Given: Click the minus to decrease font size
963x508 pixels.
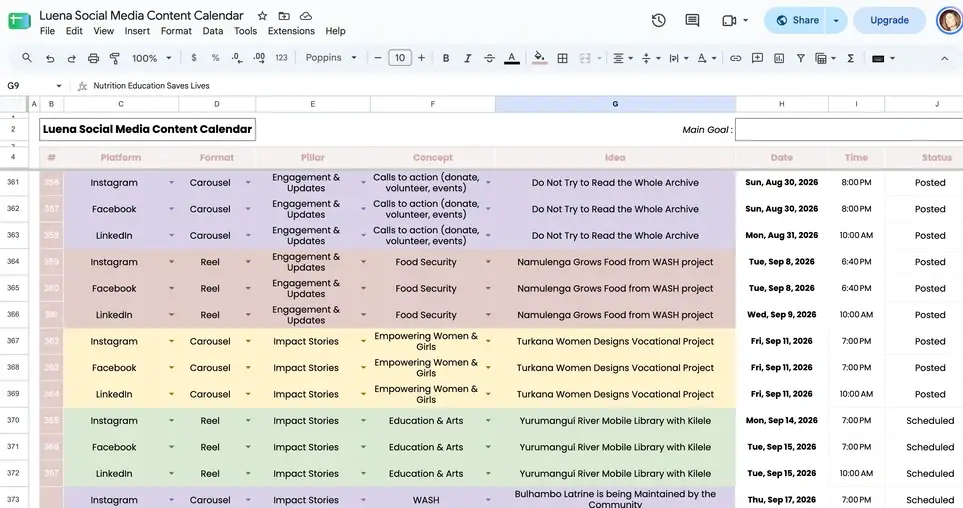Looking at the screenshot, I should [x=378, y=58].
